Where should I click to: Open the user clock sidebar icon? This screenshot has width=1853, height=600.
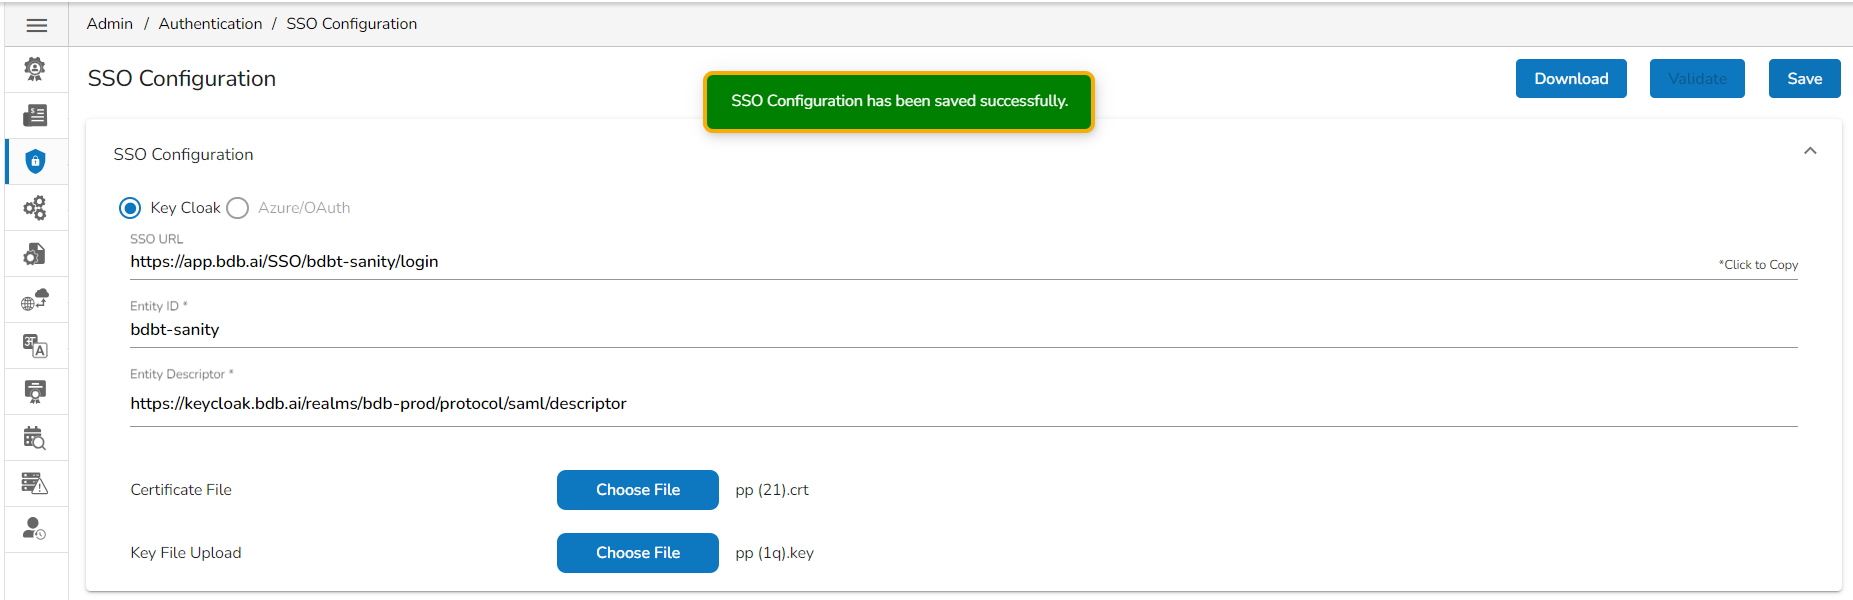coord(35,529)
